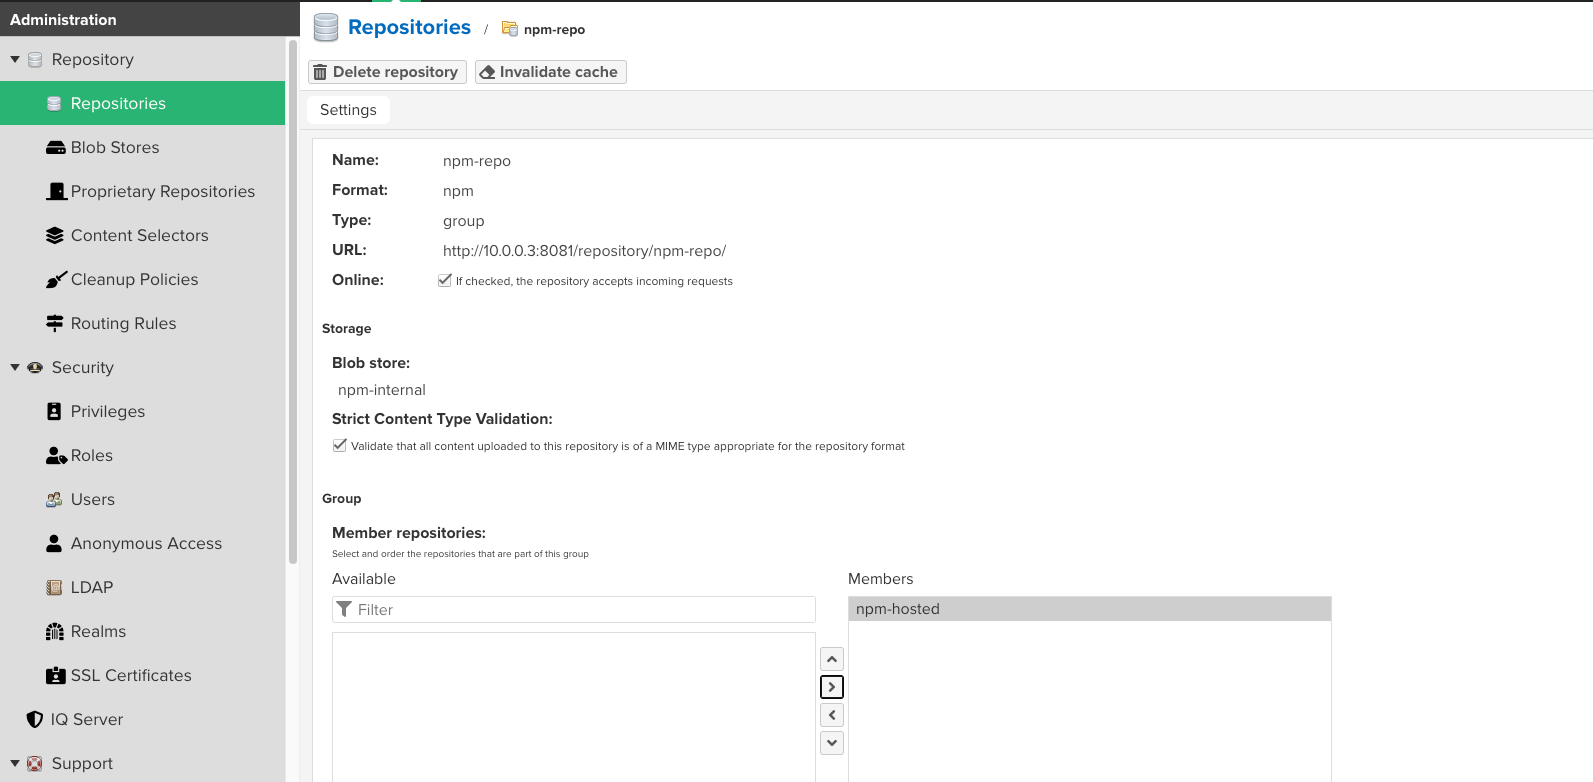Move selected member down with down arrow
1593x782 pixels.
[832, 743]
